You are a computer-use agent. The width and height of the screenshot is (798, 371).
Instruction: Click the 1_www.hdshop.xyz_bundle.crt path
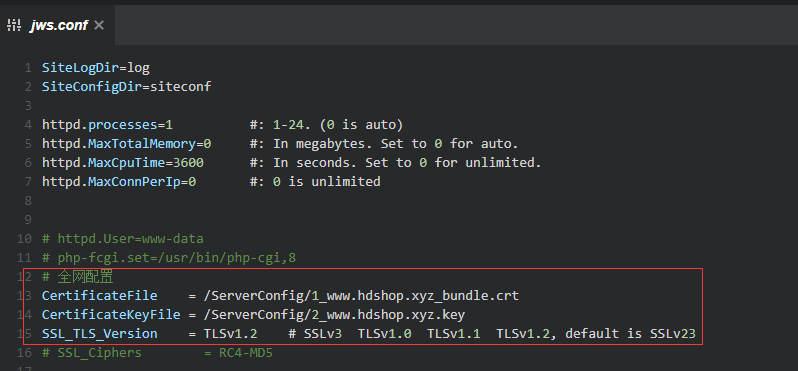coord(361,296)
